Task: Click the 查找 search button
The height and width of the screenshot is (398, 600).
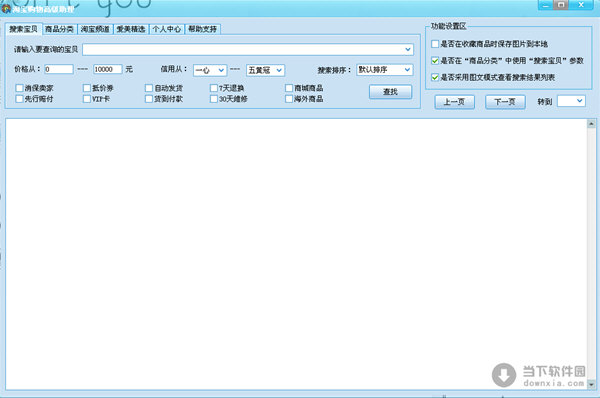Action: click(390, 92)
